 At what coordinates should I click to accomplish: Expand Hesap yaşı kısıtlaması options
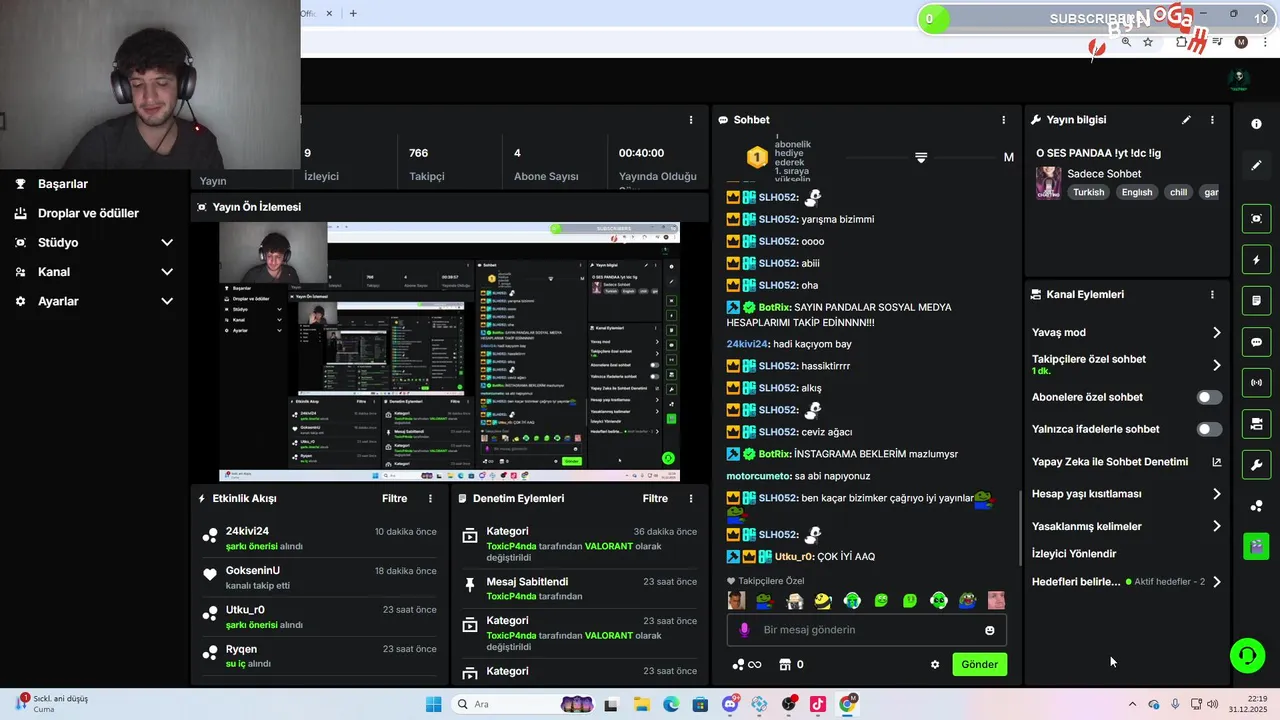click(x=1217, y=494)
